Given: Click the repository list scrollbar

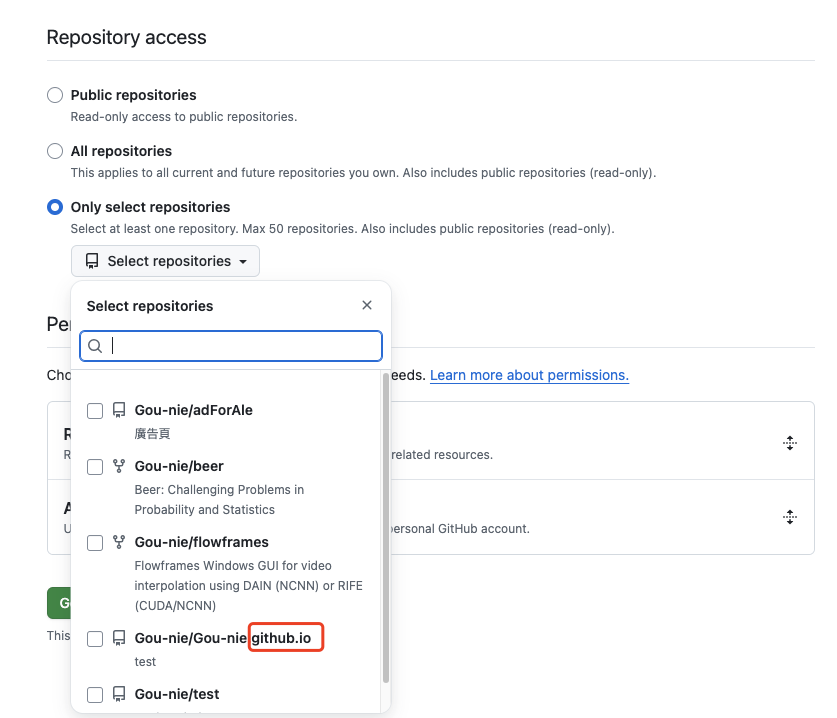Looking at the screenshot, I should 386,527.
